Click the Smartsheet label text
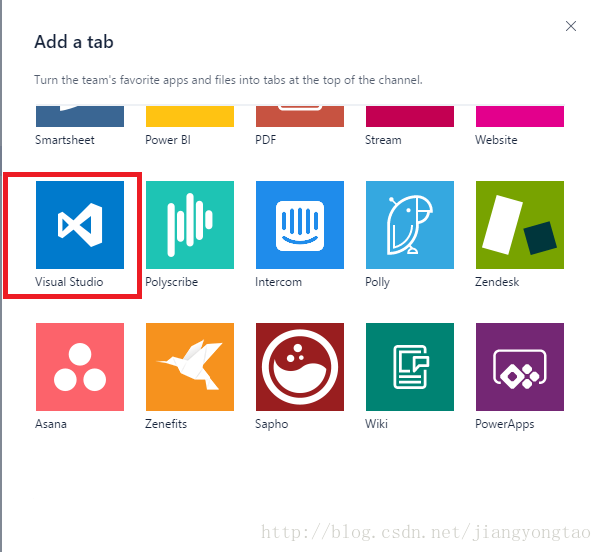 click(x=64, y=140)
